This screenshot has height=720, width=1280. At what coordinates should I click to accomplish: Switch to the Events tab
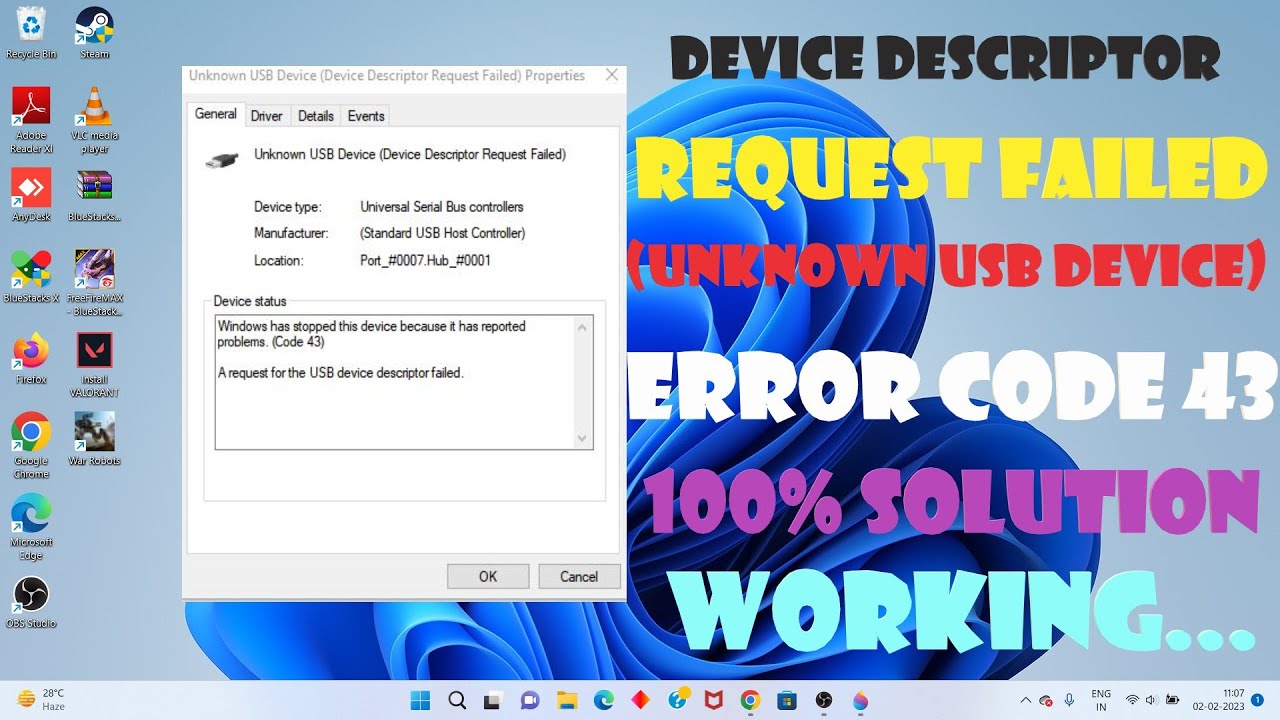pos(366,116)
